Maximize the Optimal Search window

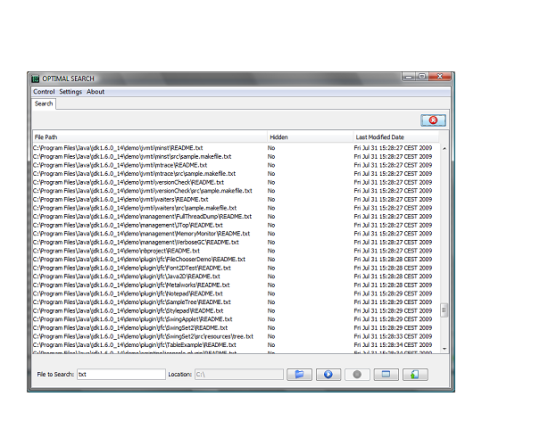(x=422, y=76)
